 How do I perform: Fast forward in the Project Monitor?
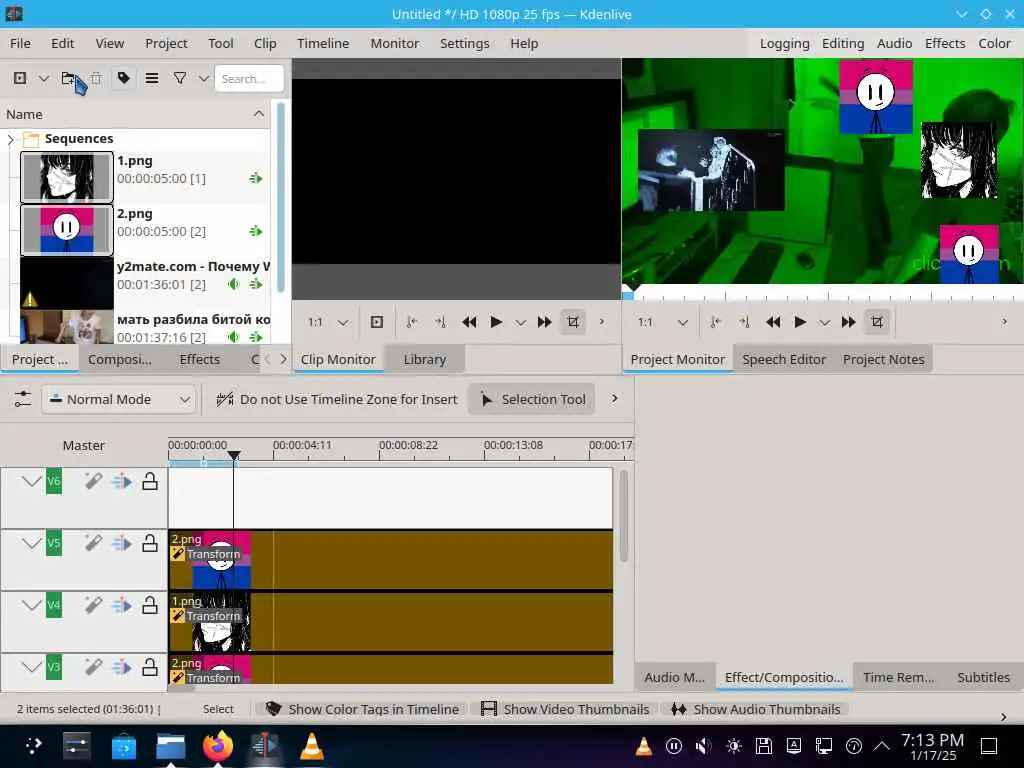848,322
